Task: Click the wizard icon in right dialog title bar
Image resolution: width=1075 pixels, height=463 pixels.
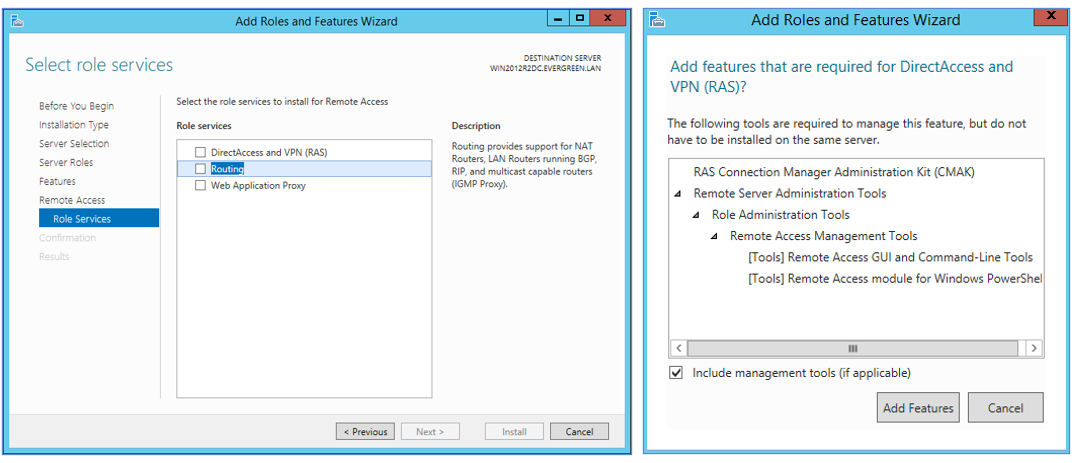Action: (x=656, y=19)
